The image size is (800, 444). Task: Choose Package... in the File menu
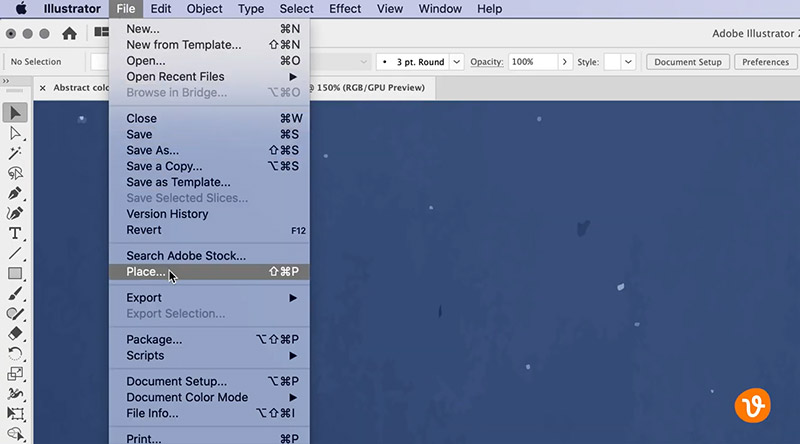209,339
